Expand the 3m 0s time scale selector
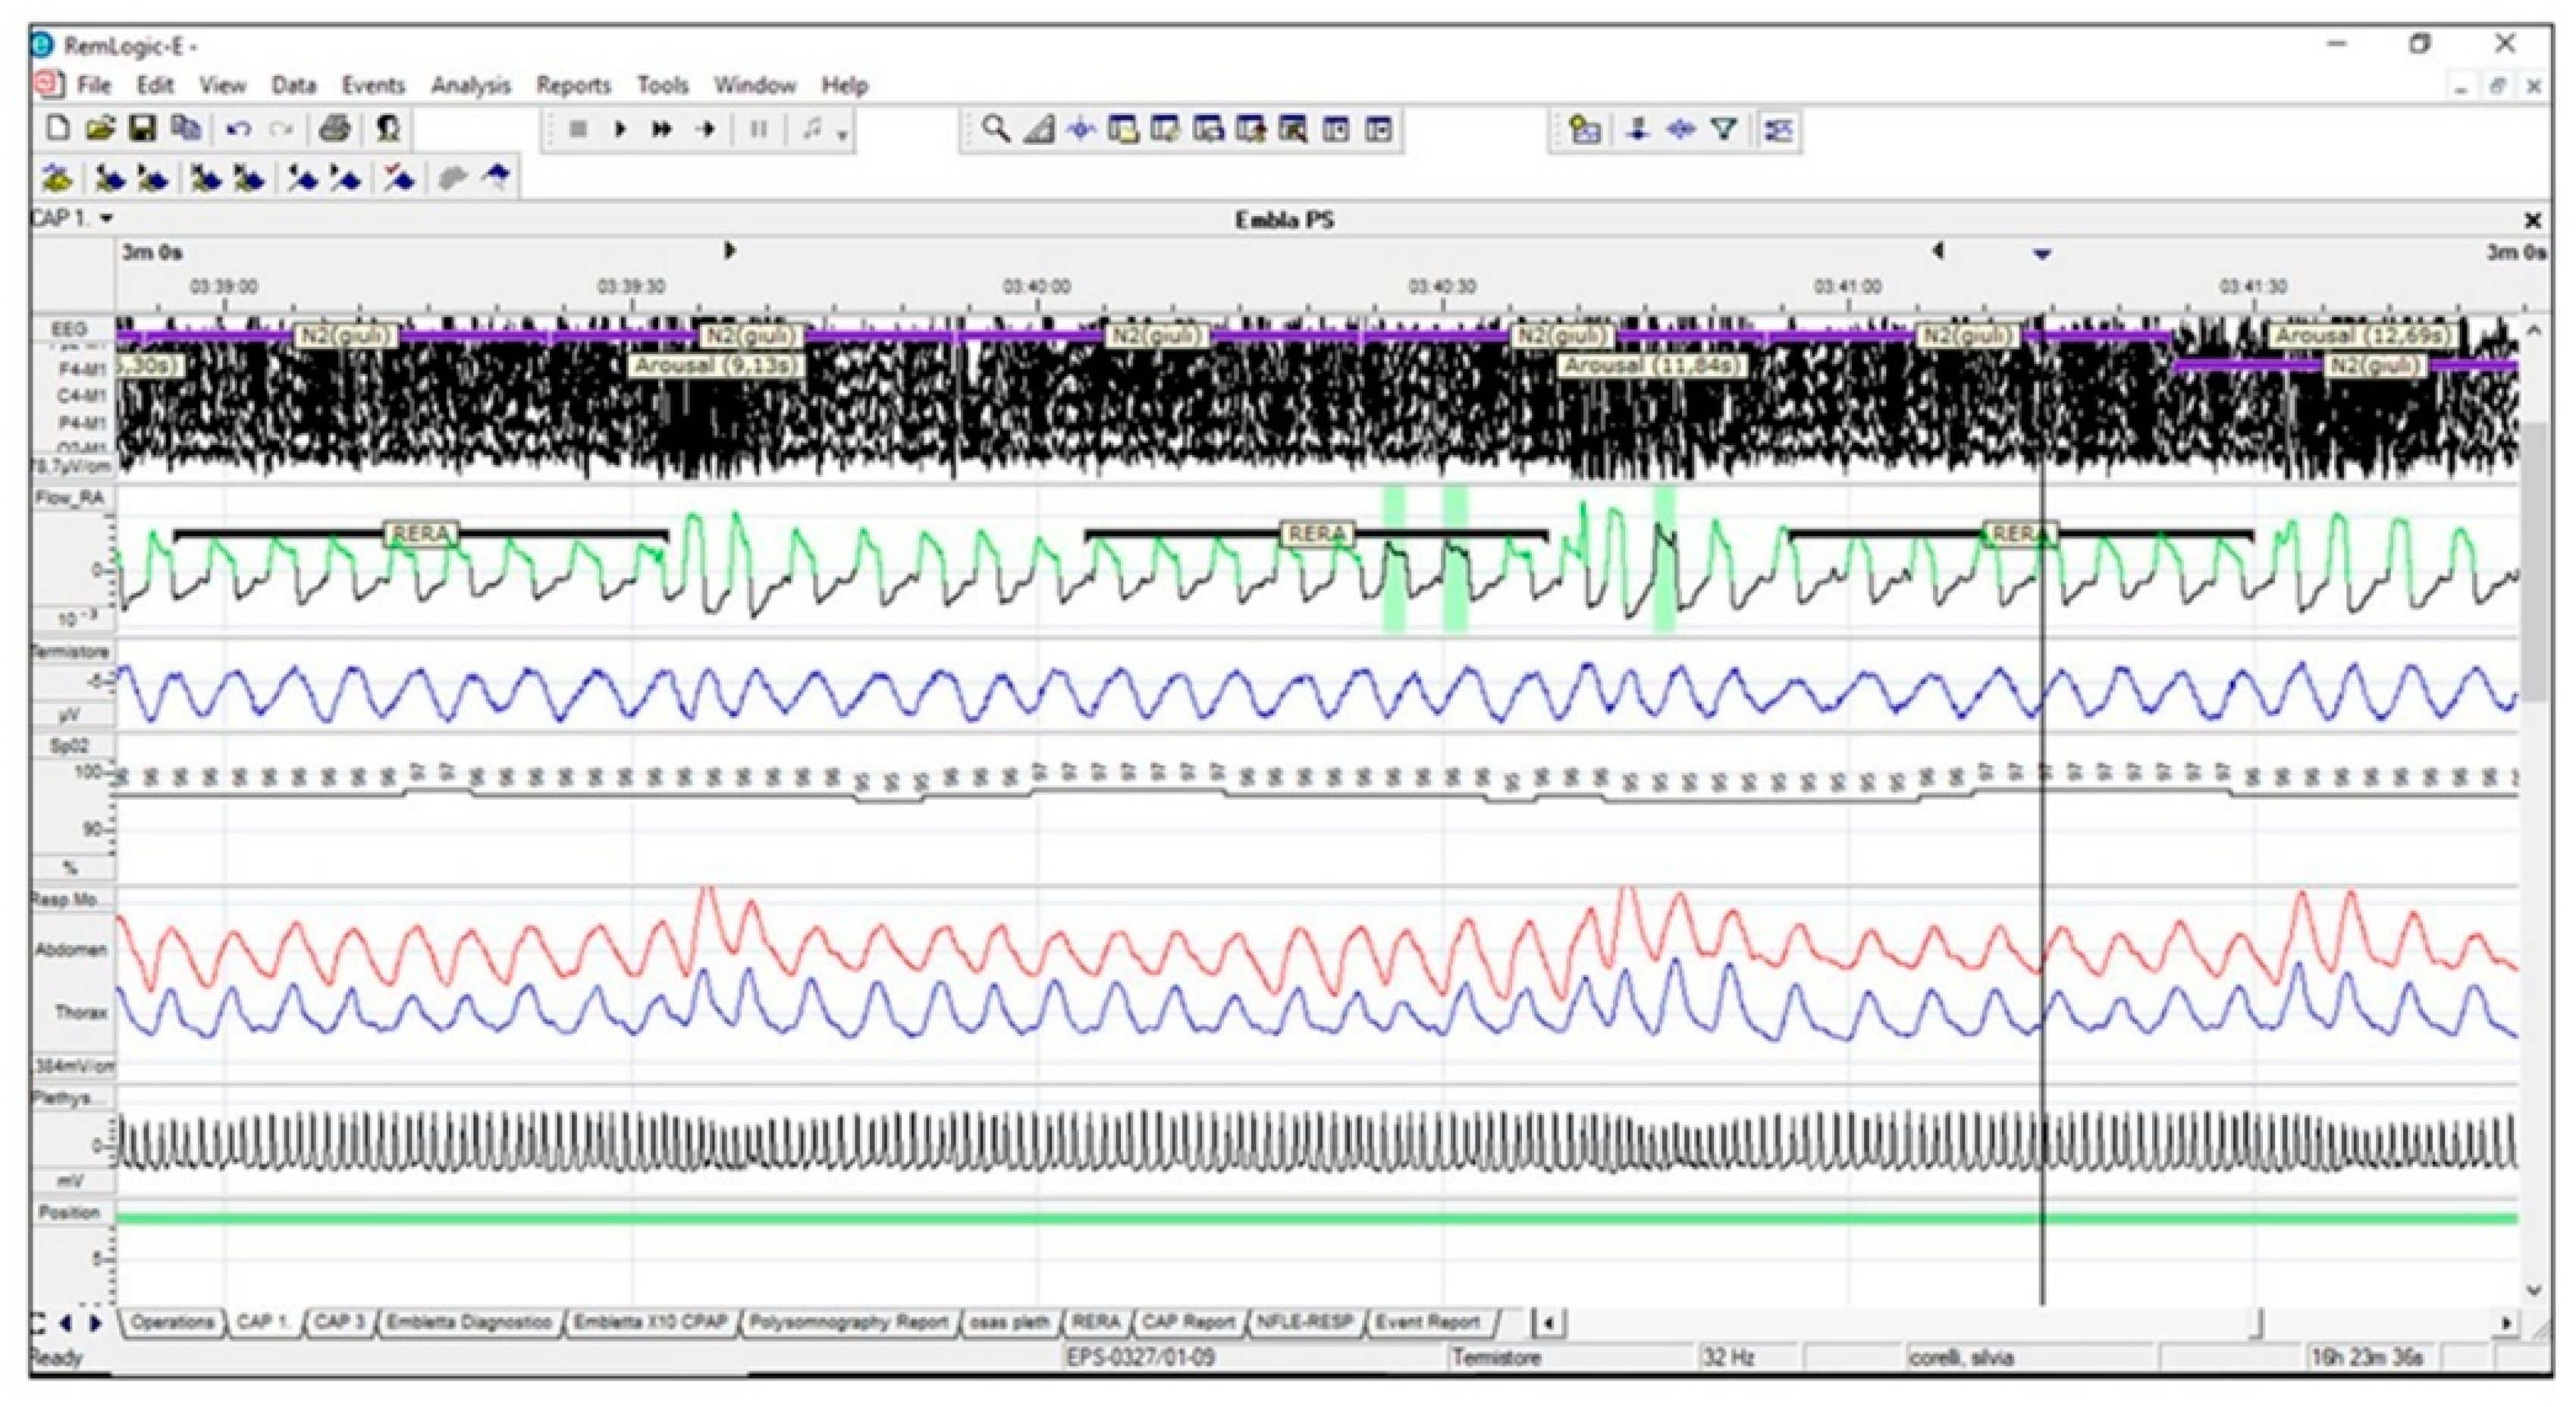Image resolution: width=2576 pixels, height=1407 pixels. pyautogui.click(x=152, y=252)
